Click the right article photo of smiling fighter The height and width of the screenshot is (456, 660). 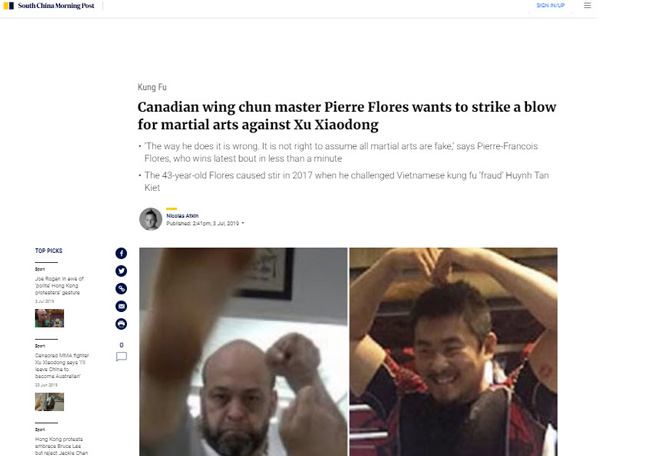453,352
